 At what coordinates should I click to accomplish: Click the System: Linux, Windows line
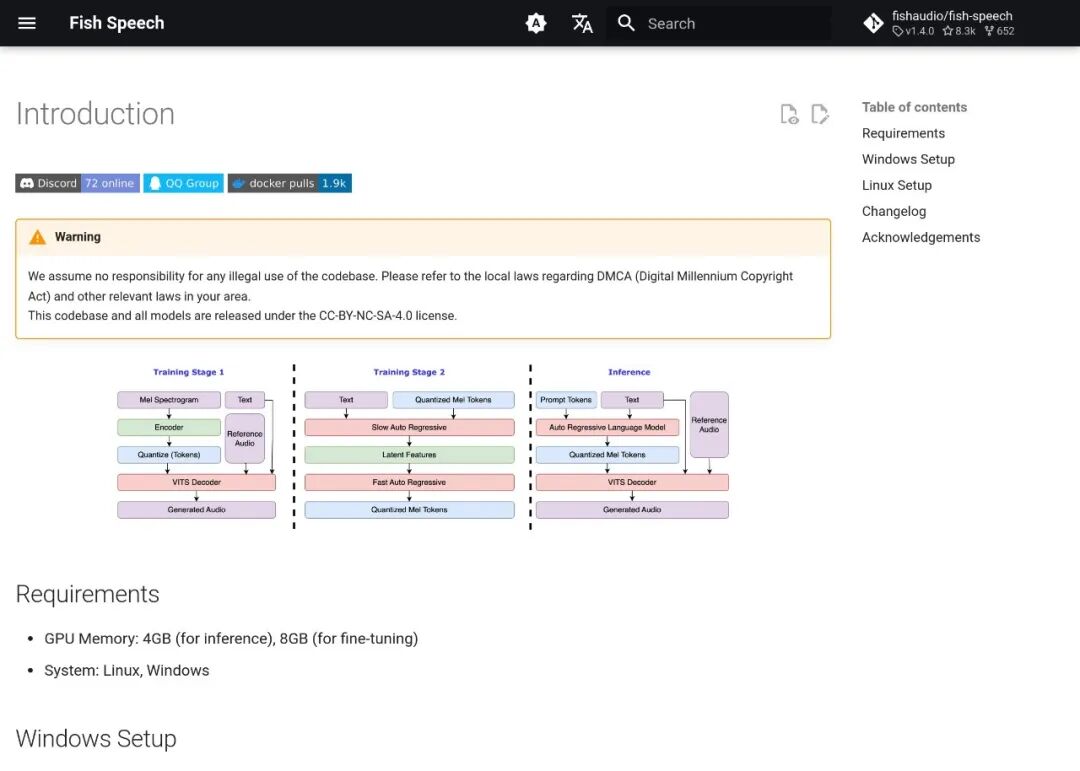click(127, 670)
